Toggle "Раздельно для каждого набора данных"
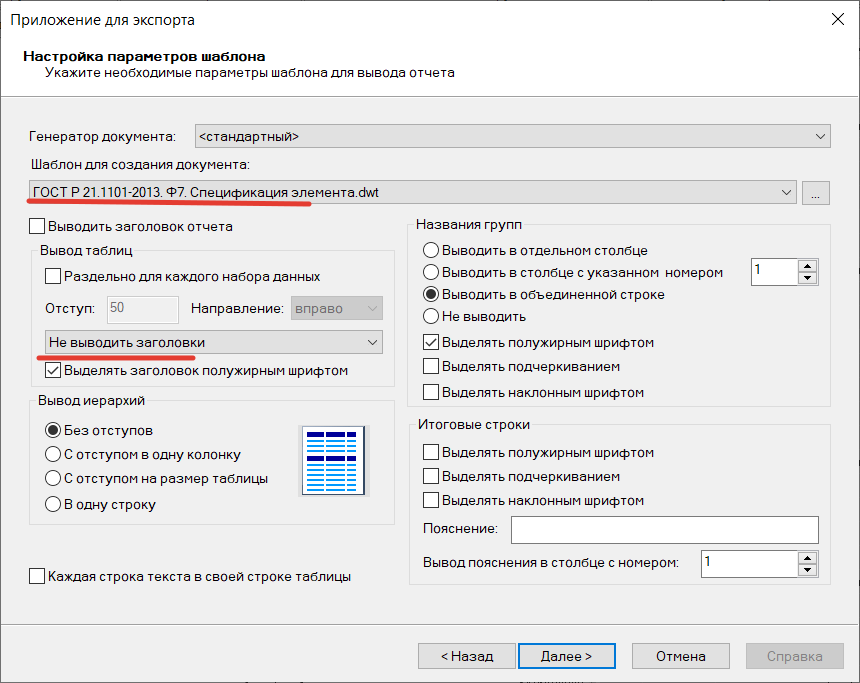Image resolution: width=860 pixels, height=683 pixels. 53,276
